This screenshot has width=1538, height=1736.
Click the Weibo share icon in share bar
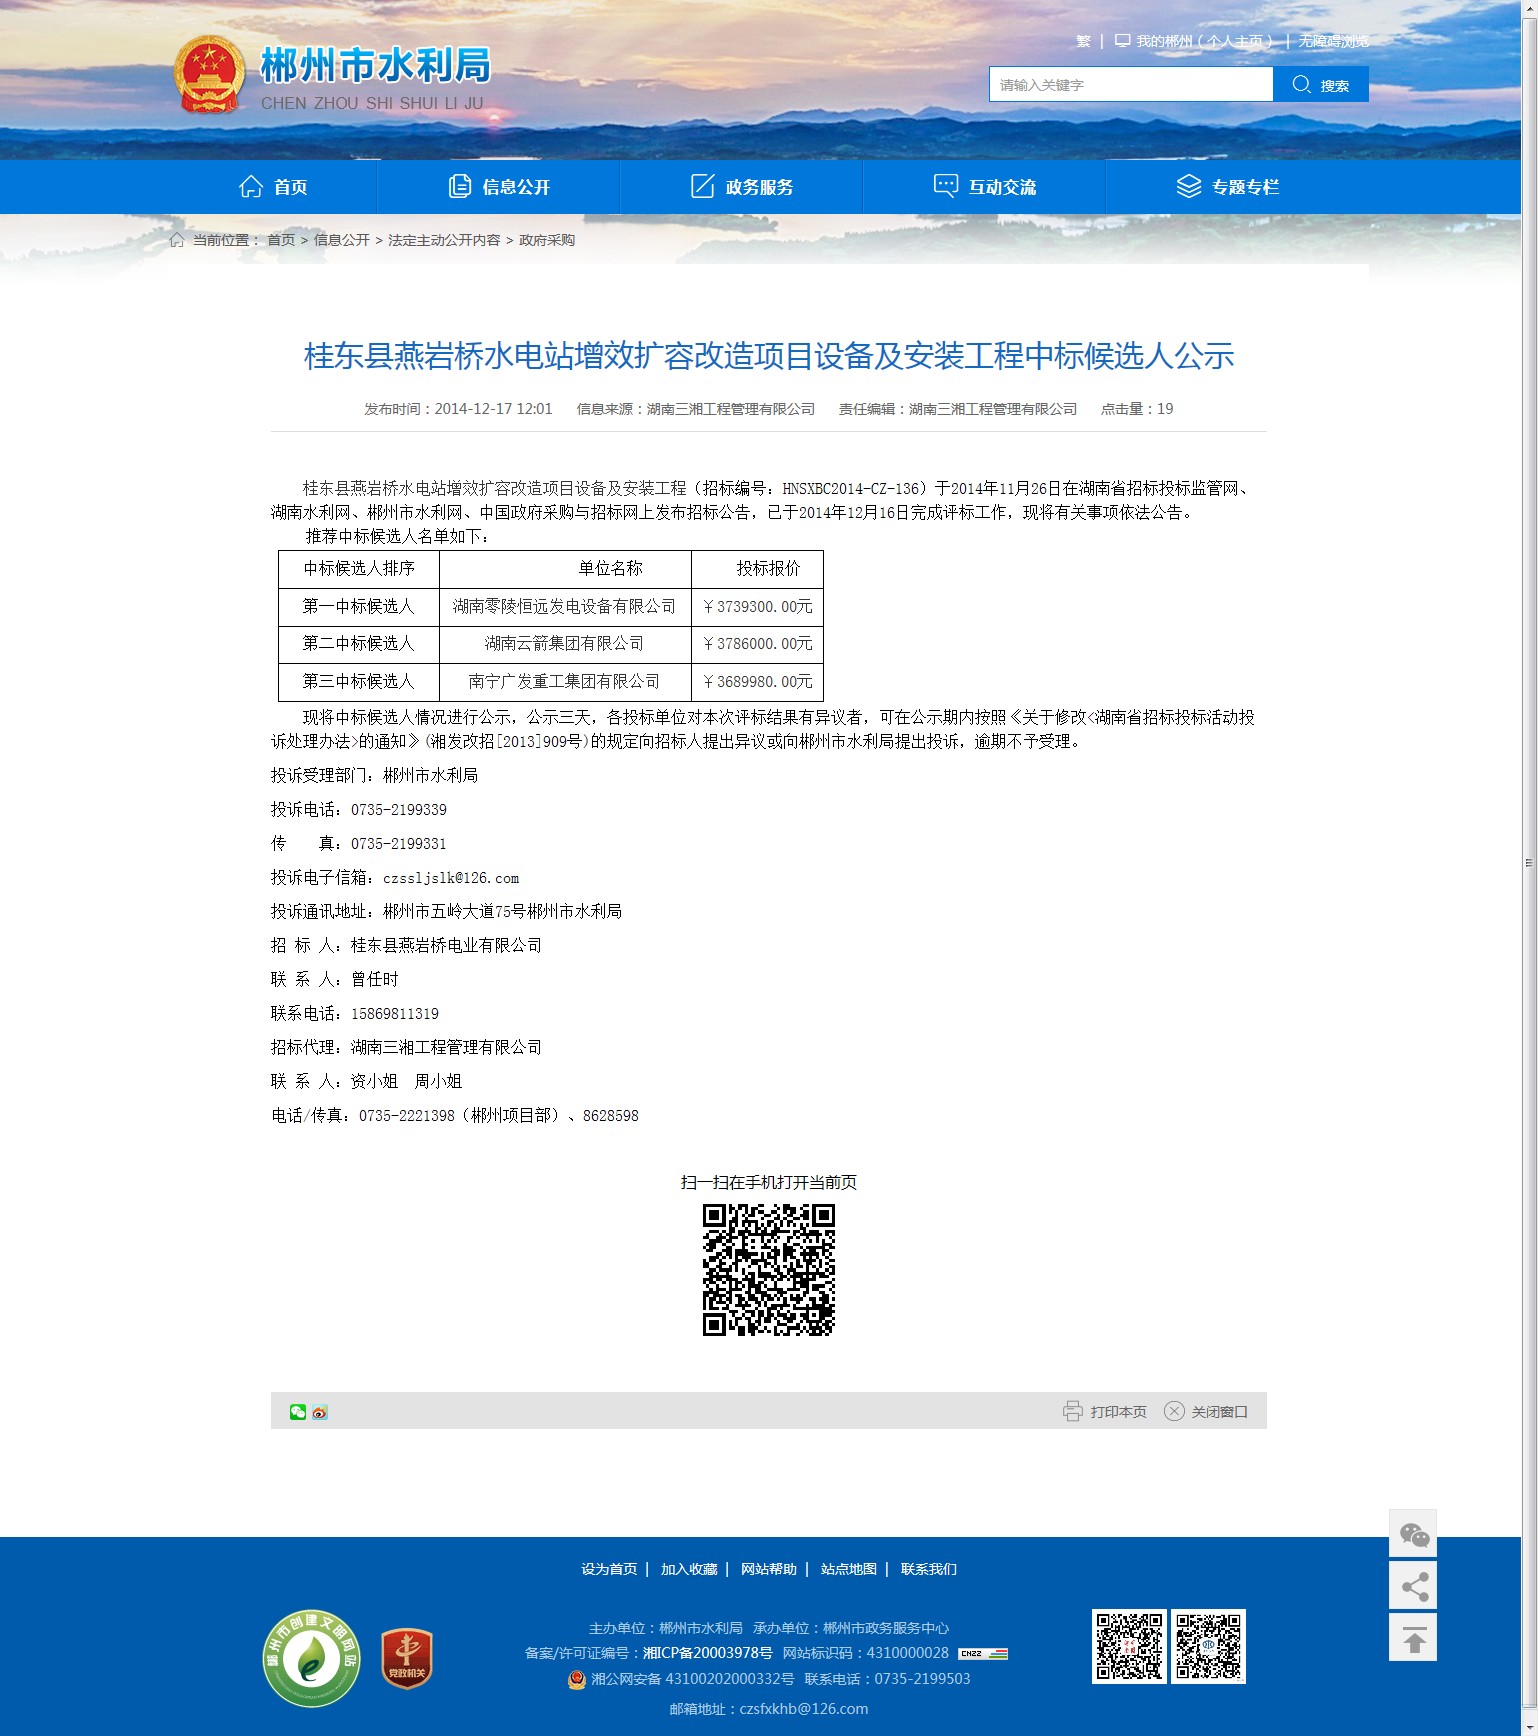click(320, 1412)
